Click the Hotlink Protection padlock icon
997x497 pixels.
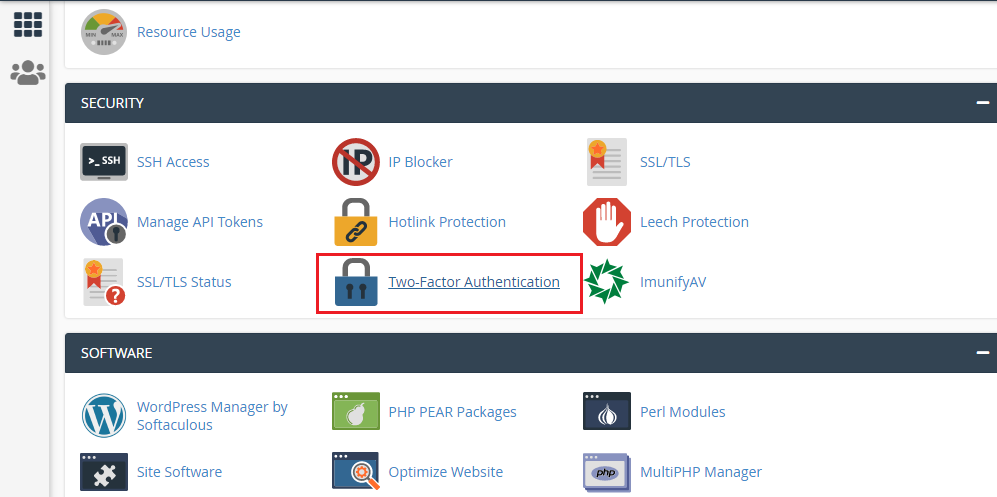pyautogui.click(x=356, y=222)
